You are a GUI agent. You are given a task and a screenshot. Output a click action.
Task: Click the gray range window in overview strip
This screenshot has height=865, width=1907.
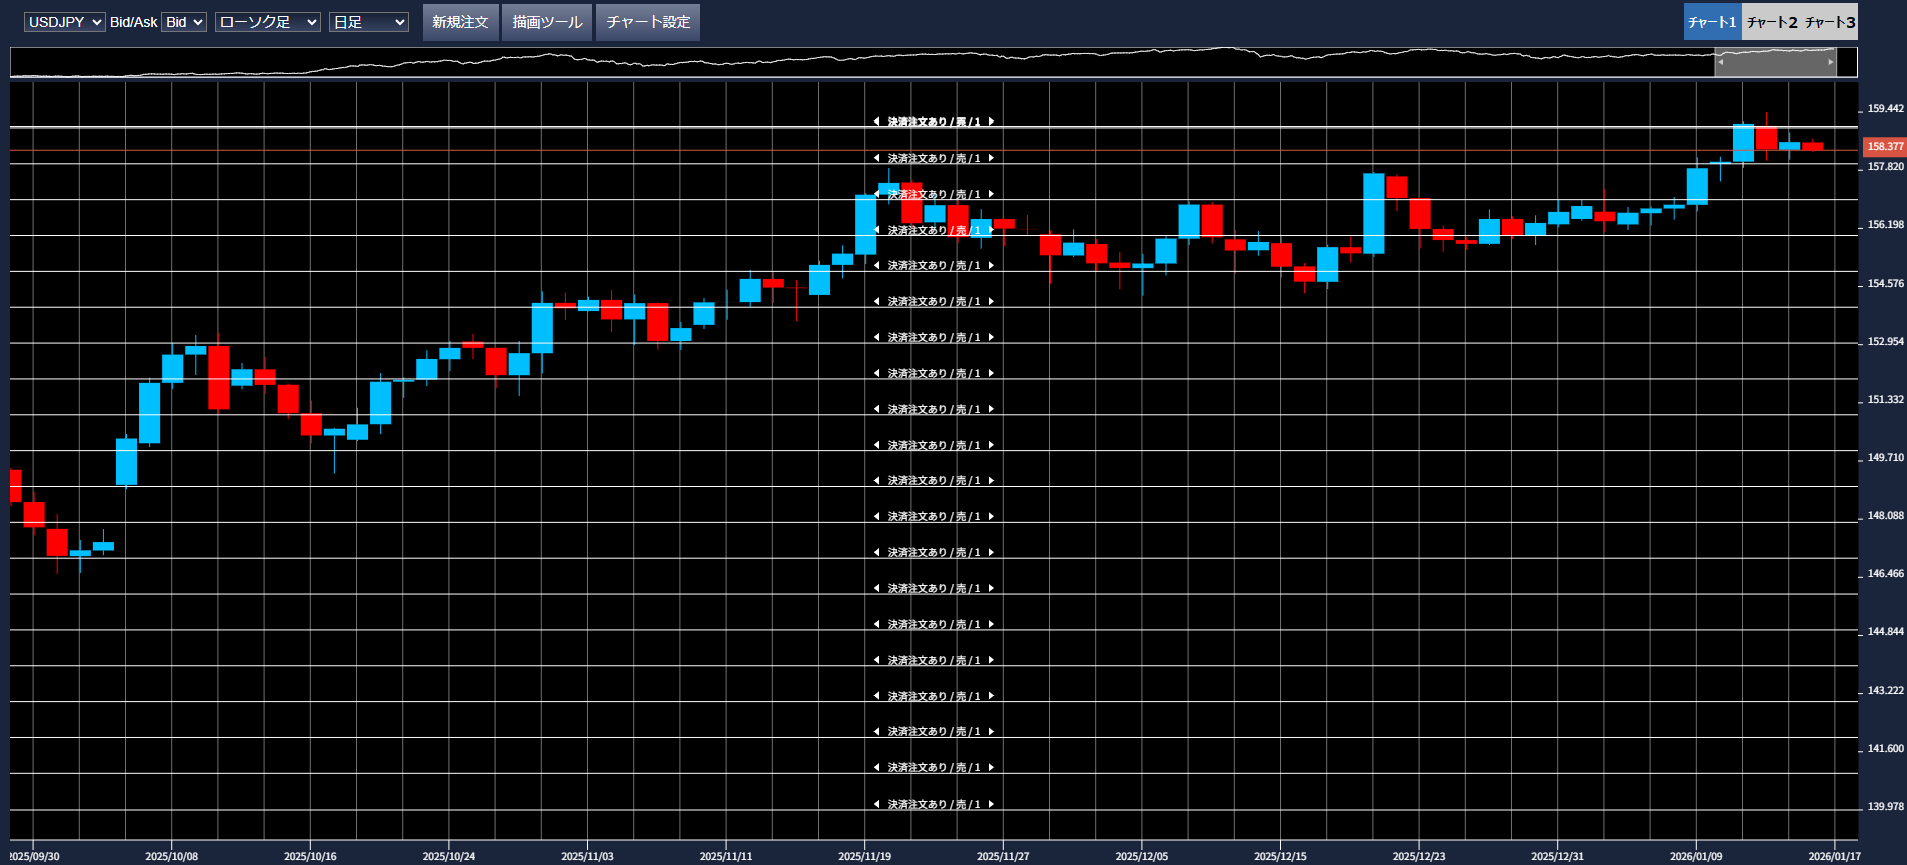tap(1775, 62)
